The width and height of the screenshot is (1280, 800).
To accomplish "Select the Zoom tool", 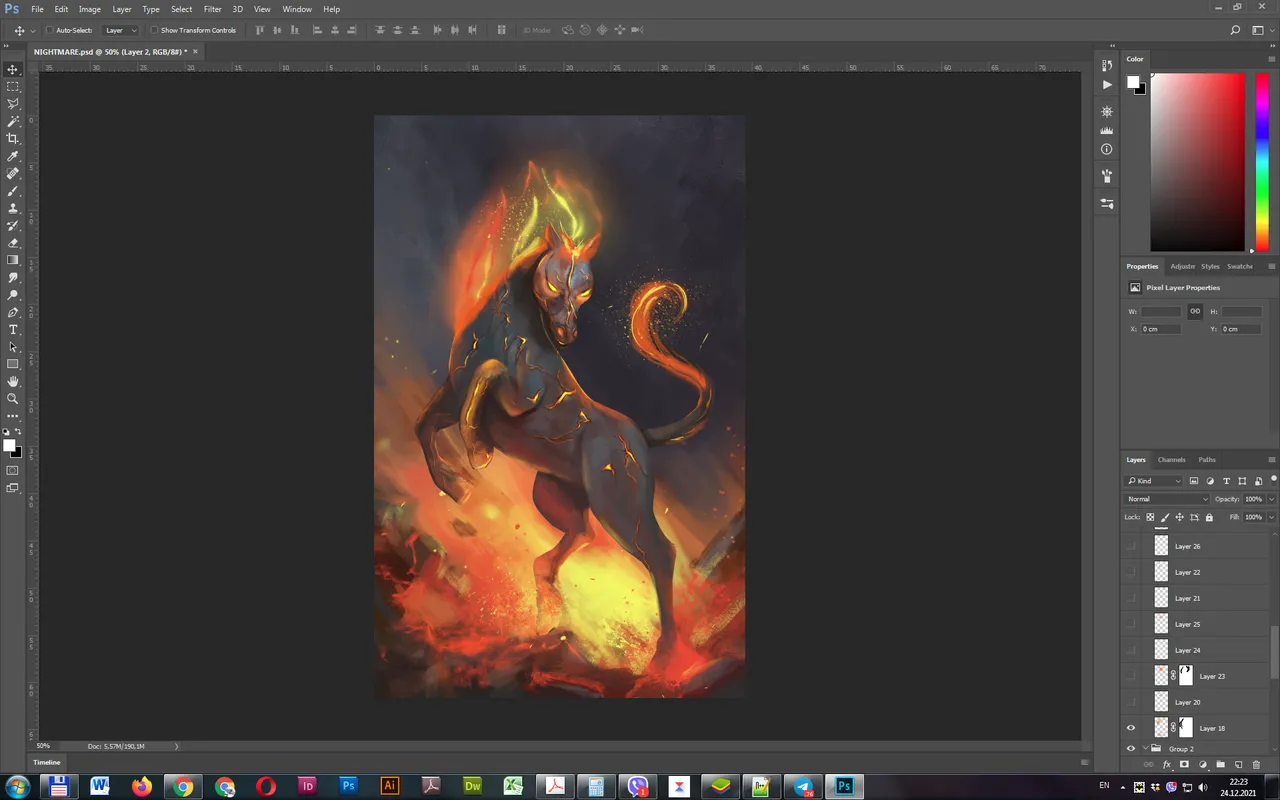I will (13, 399).
